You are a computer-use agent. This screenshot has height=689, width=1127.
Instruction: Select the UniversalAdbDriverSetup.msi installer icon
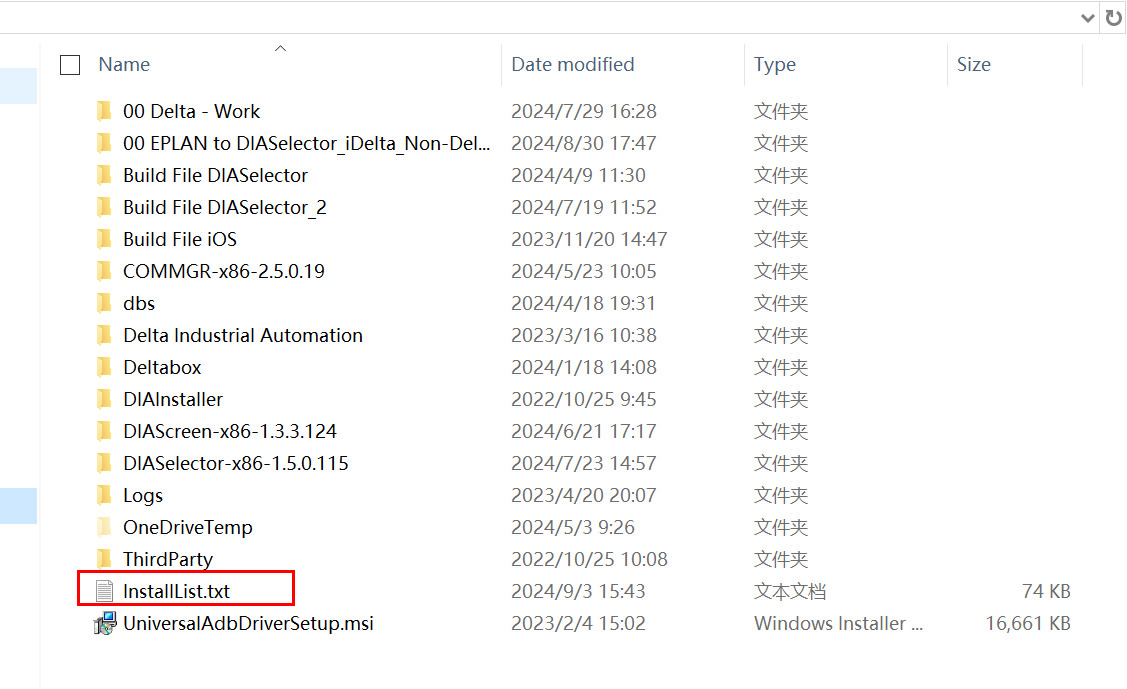[x=105, y=623]
